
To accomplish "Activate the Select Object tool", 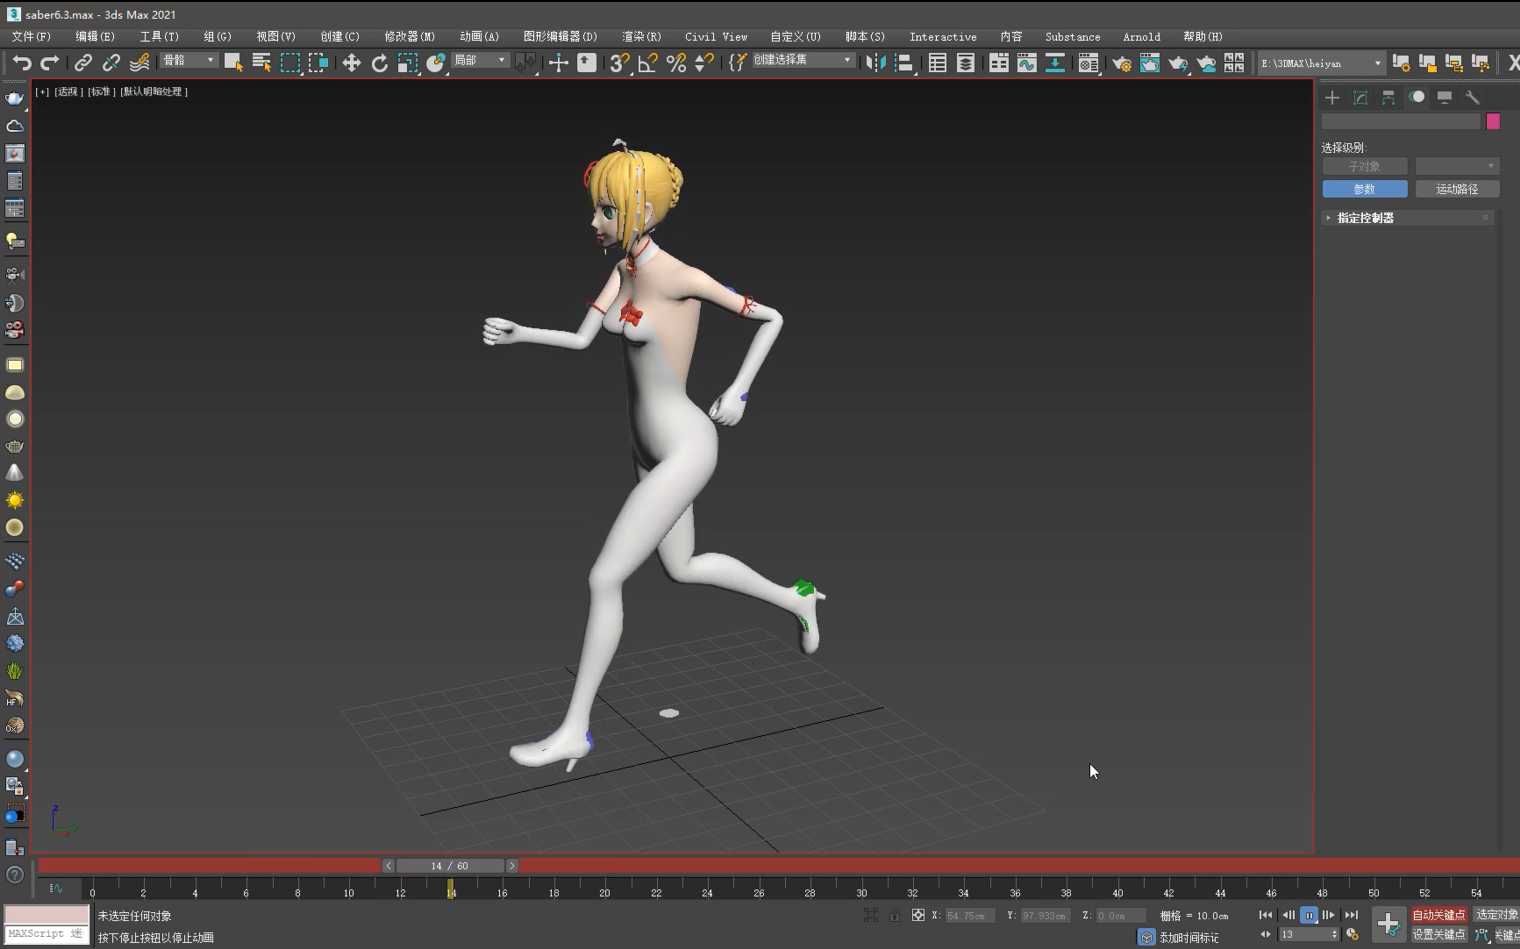I will click(233, 63).
